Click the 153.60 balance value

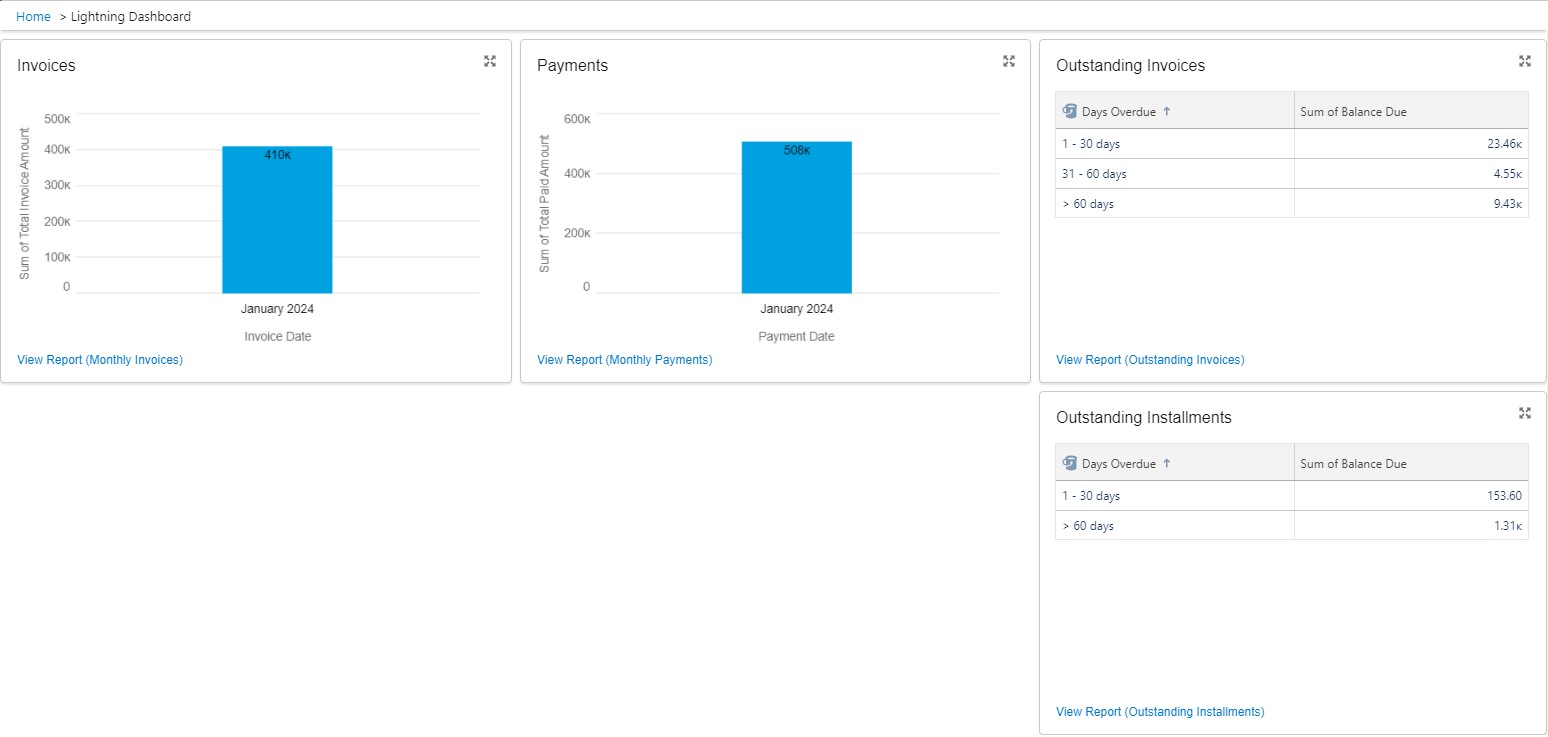[x=1504, y=496]
